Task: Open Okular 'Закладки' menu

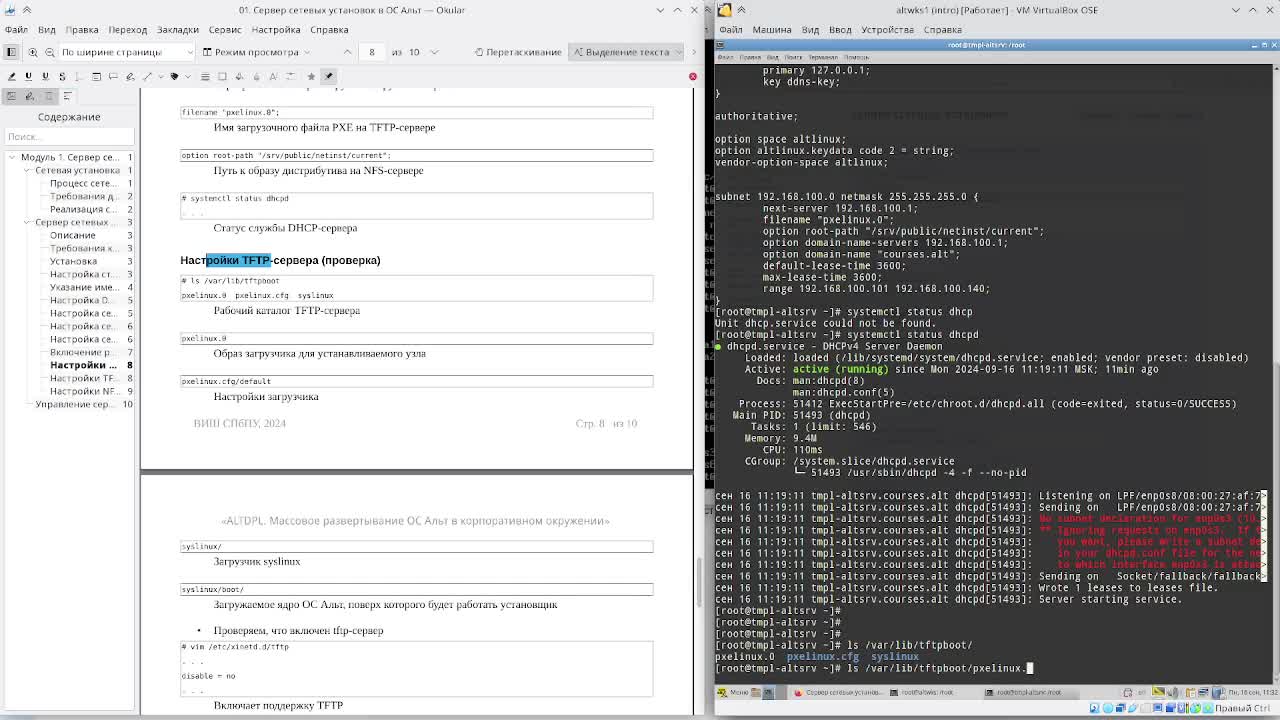Action: click(178, 30)
